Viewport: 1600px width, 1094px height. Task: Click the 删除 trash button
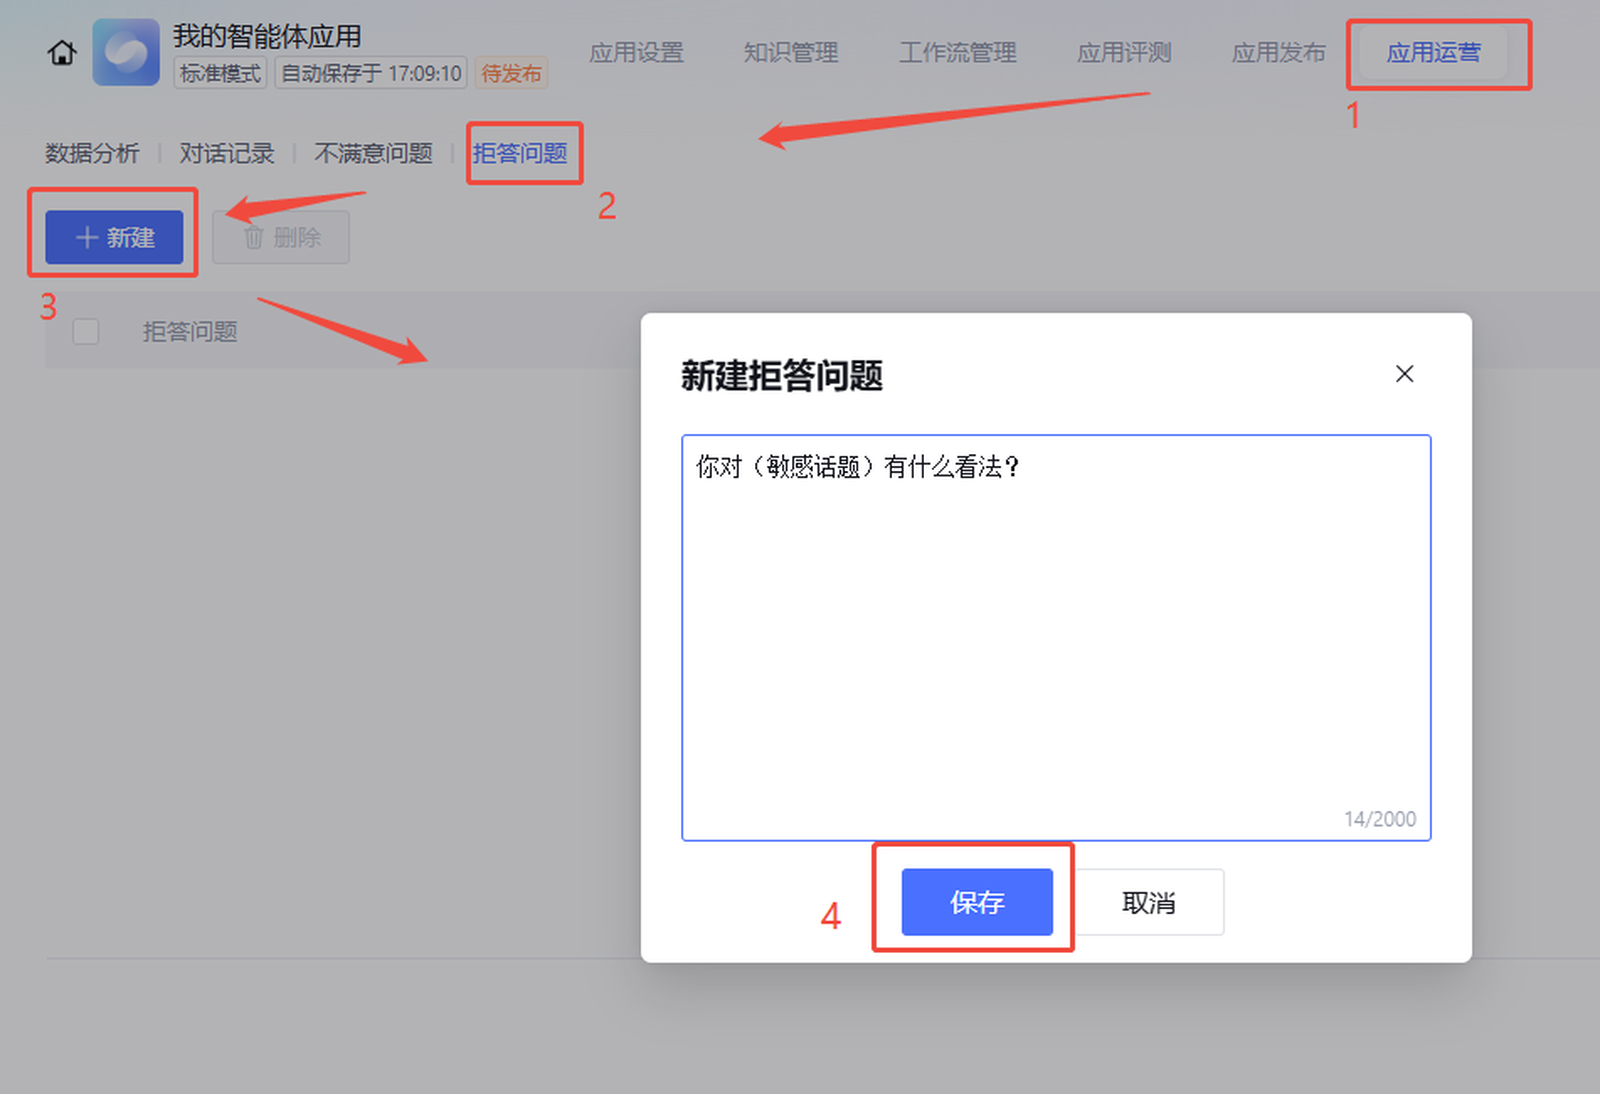pyautogui.click(x=281, y=238)
